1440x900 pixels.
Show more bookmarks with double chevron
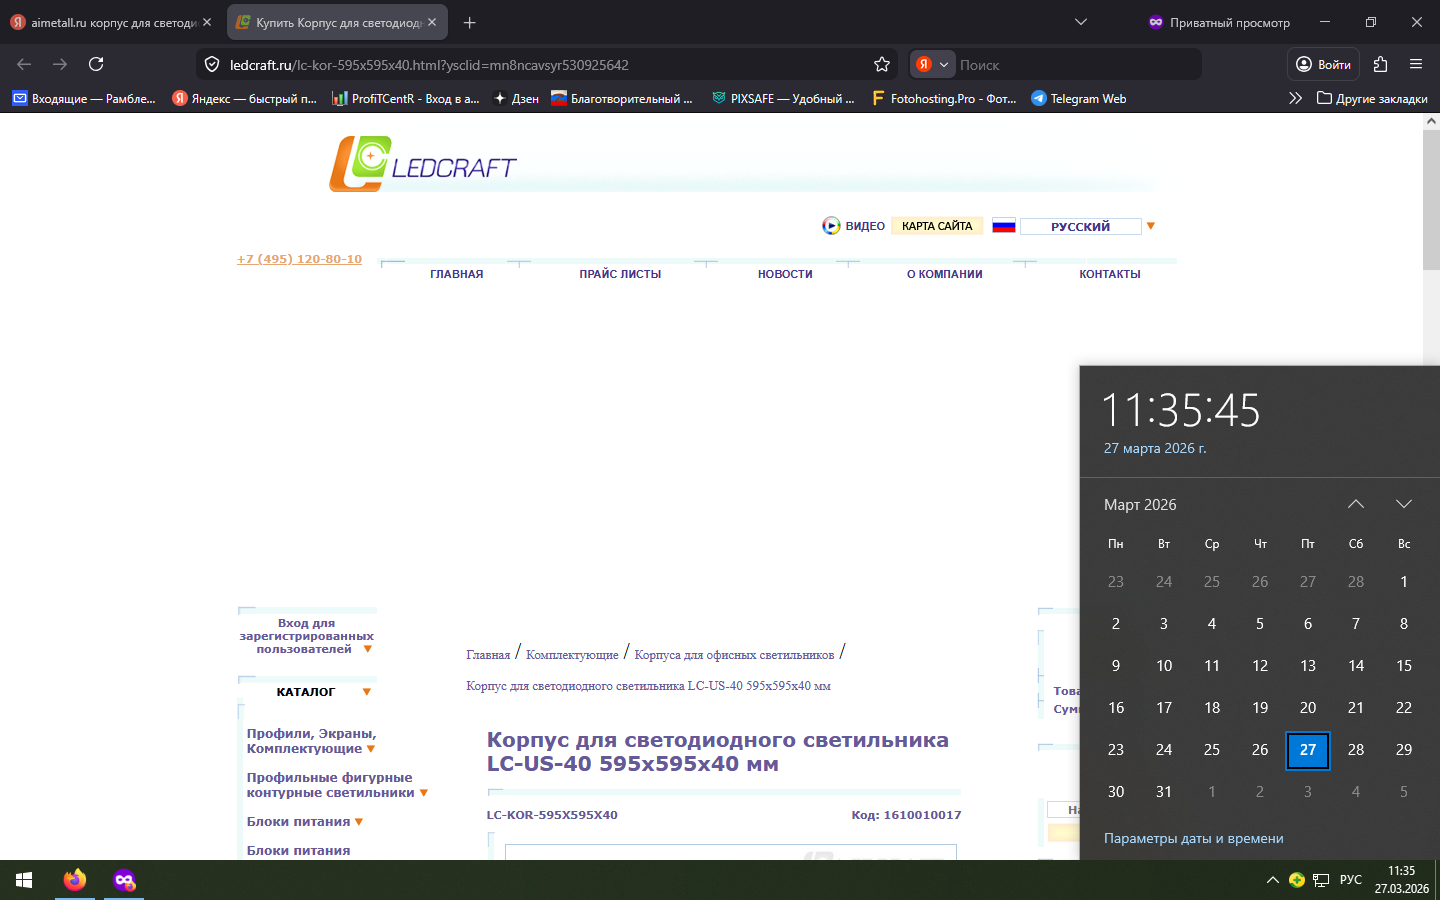coord(1295,98)
